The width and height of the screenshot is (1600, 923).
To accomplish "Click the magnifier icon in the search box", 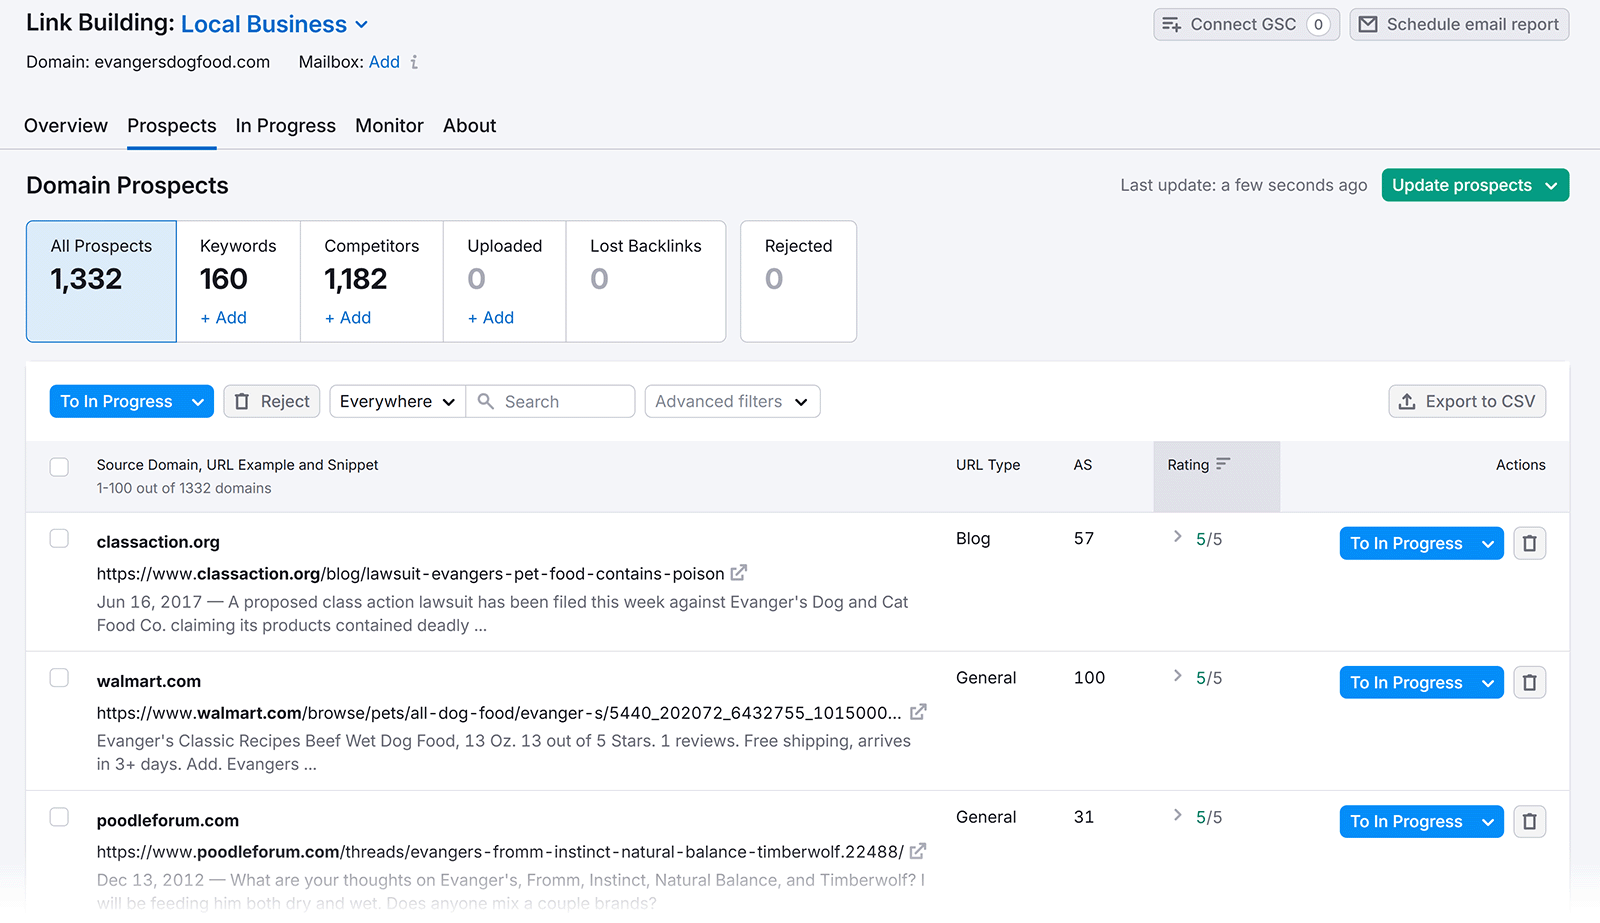I will 486,401.
